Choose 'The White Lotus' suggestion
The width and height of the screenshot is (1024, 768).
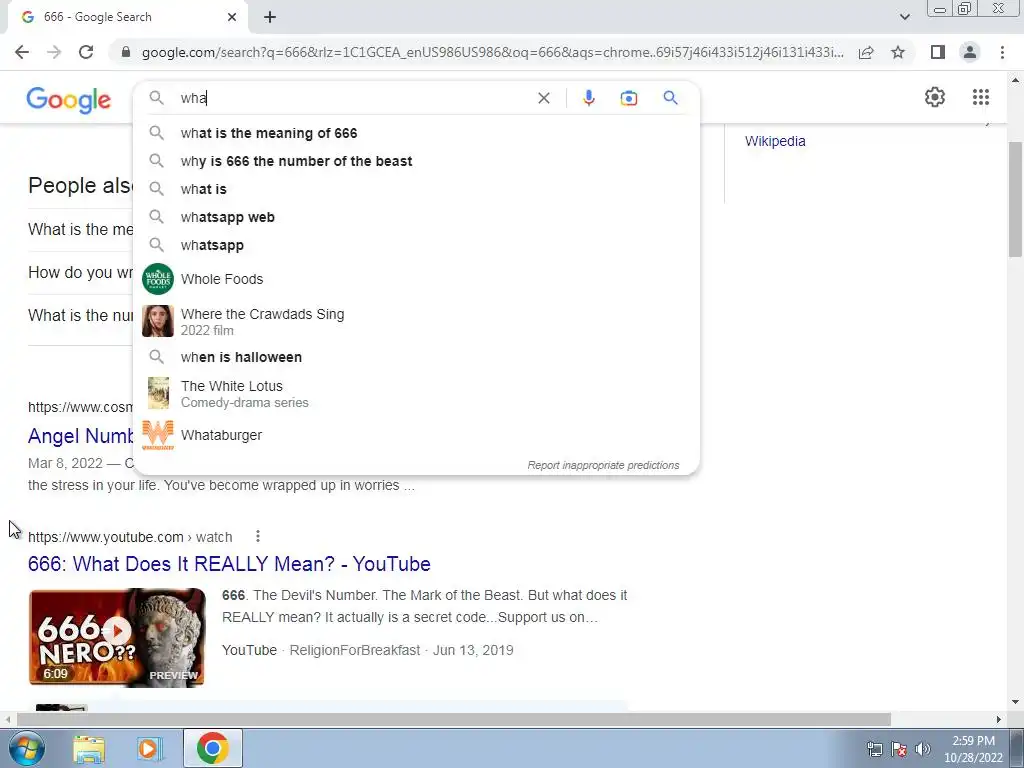tap(416, 394)
